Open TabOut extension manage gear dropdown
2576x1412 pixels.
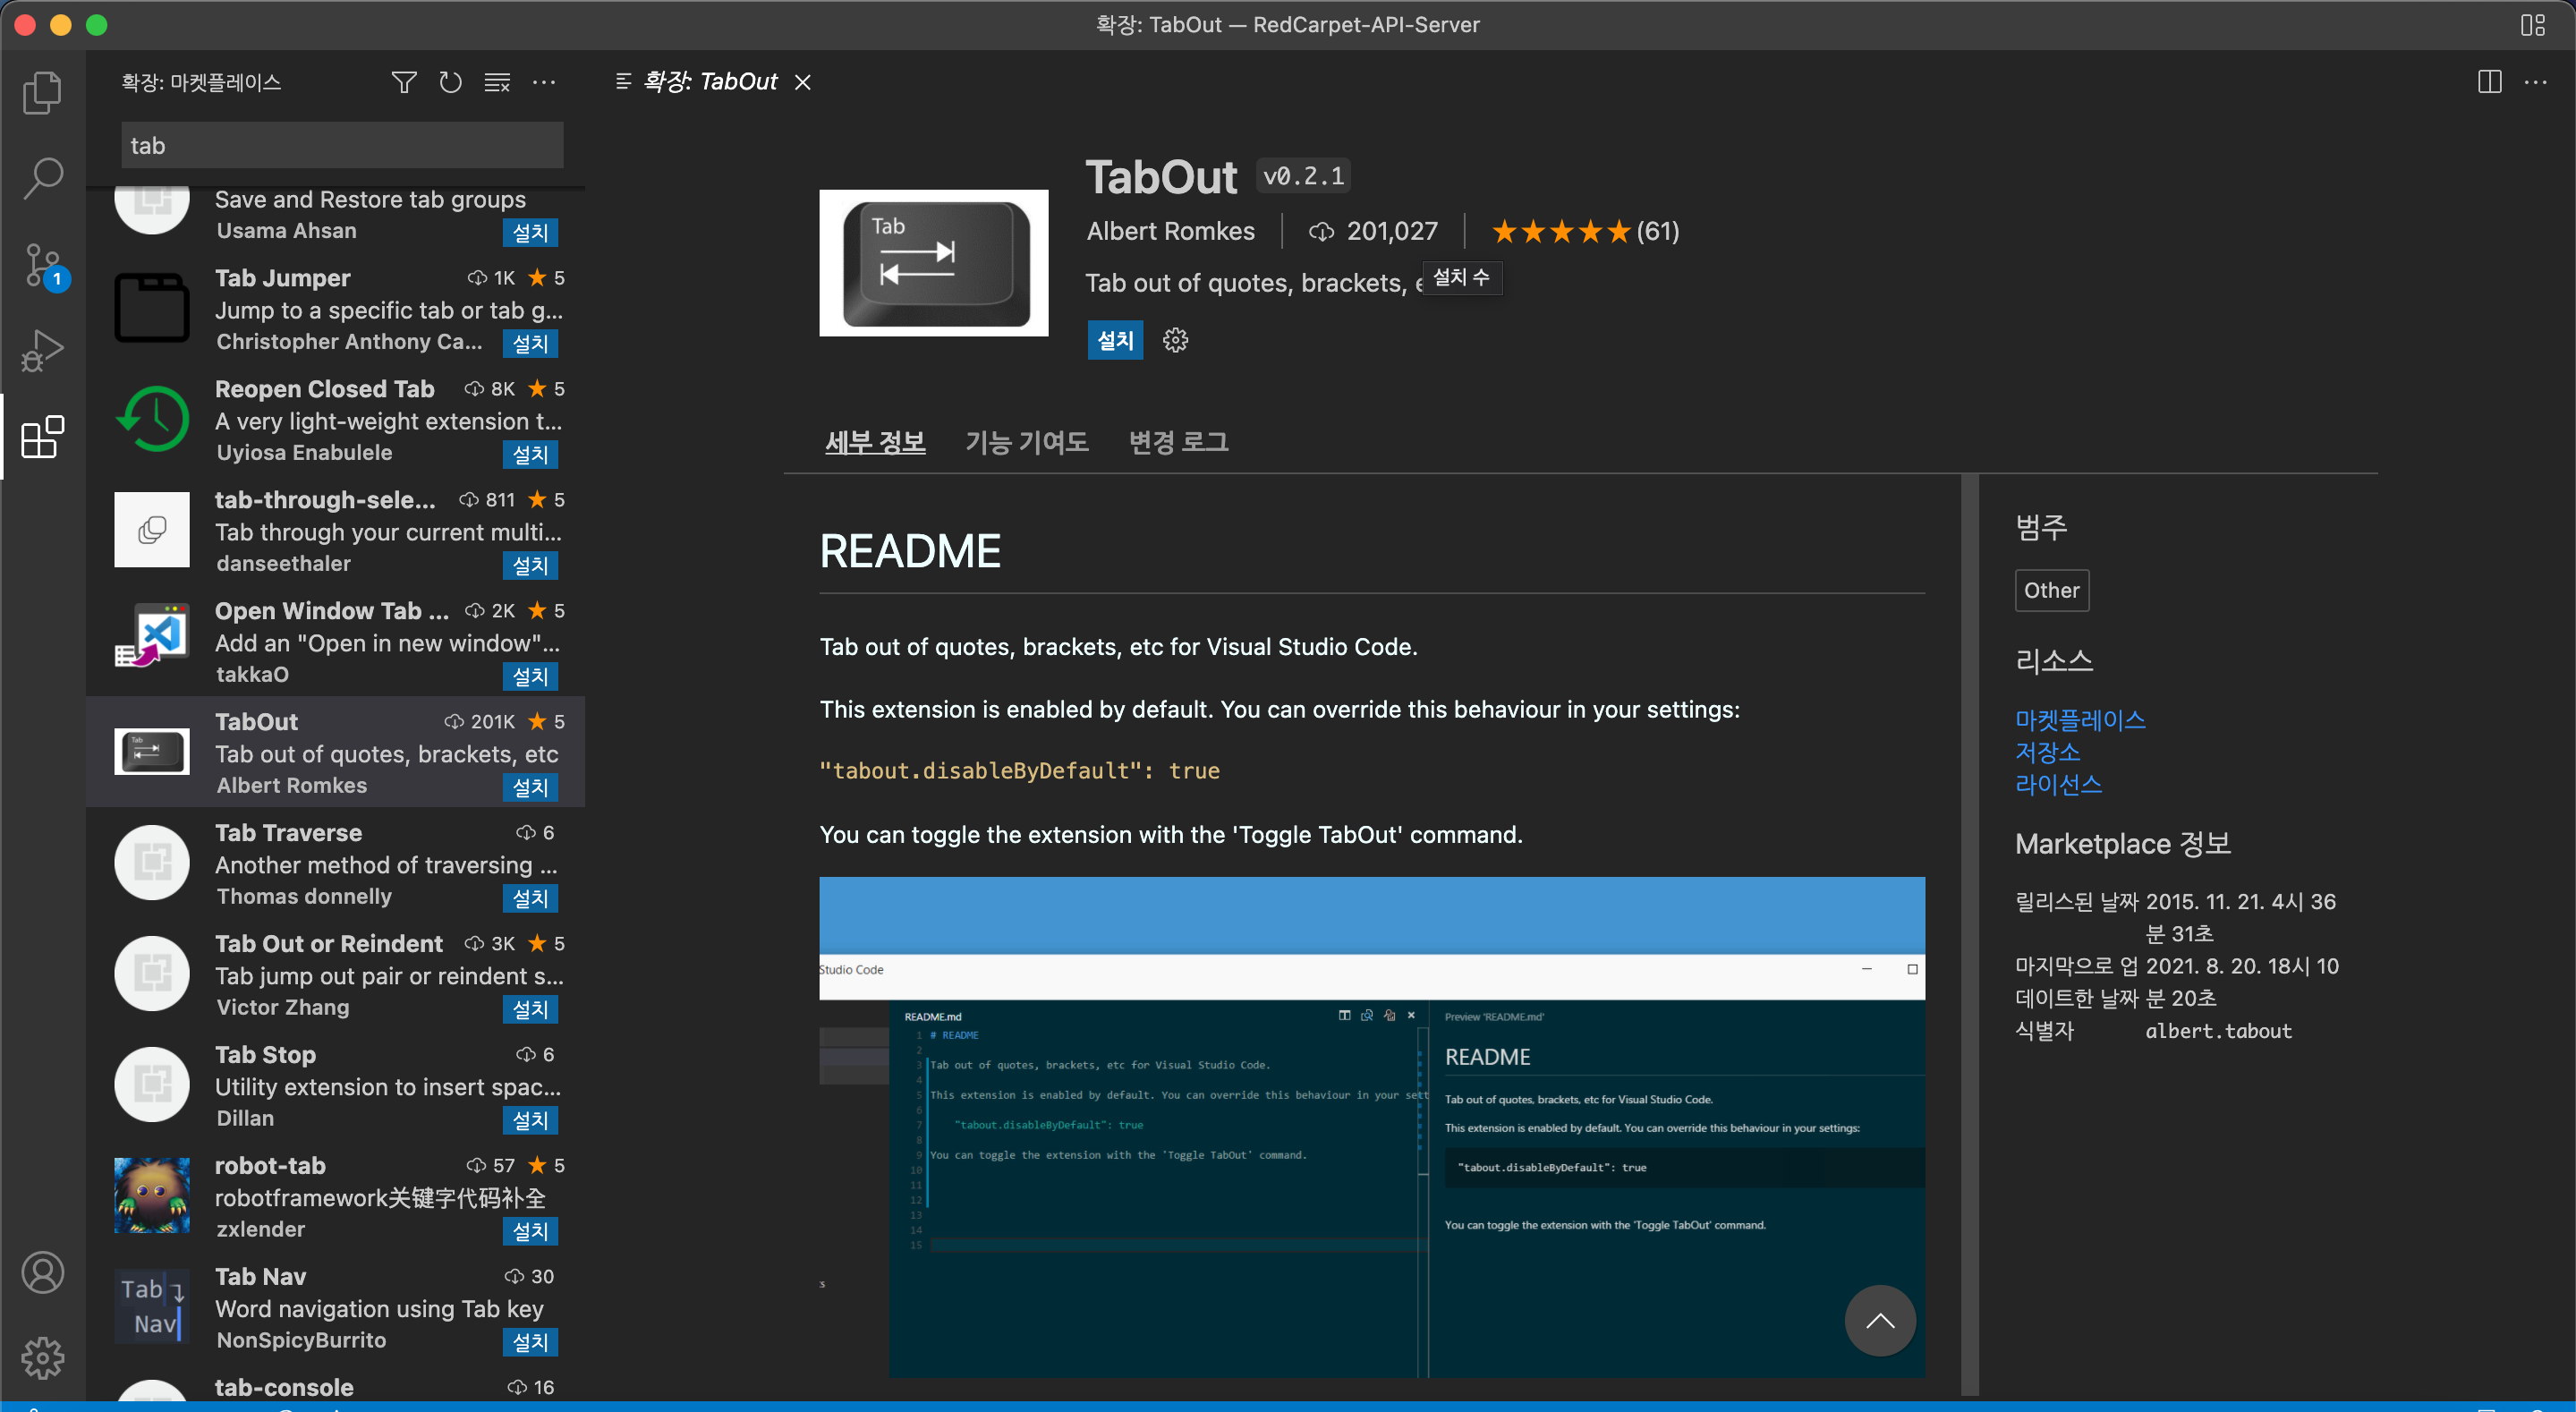[x=1175, y=340]
